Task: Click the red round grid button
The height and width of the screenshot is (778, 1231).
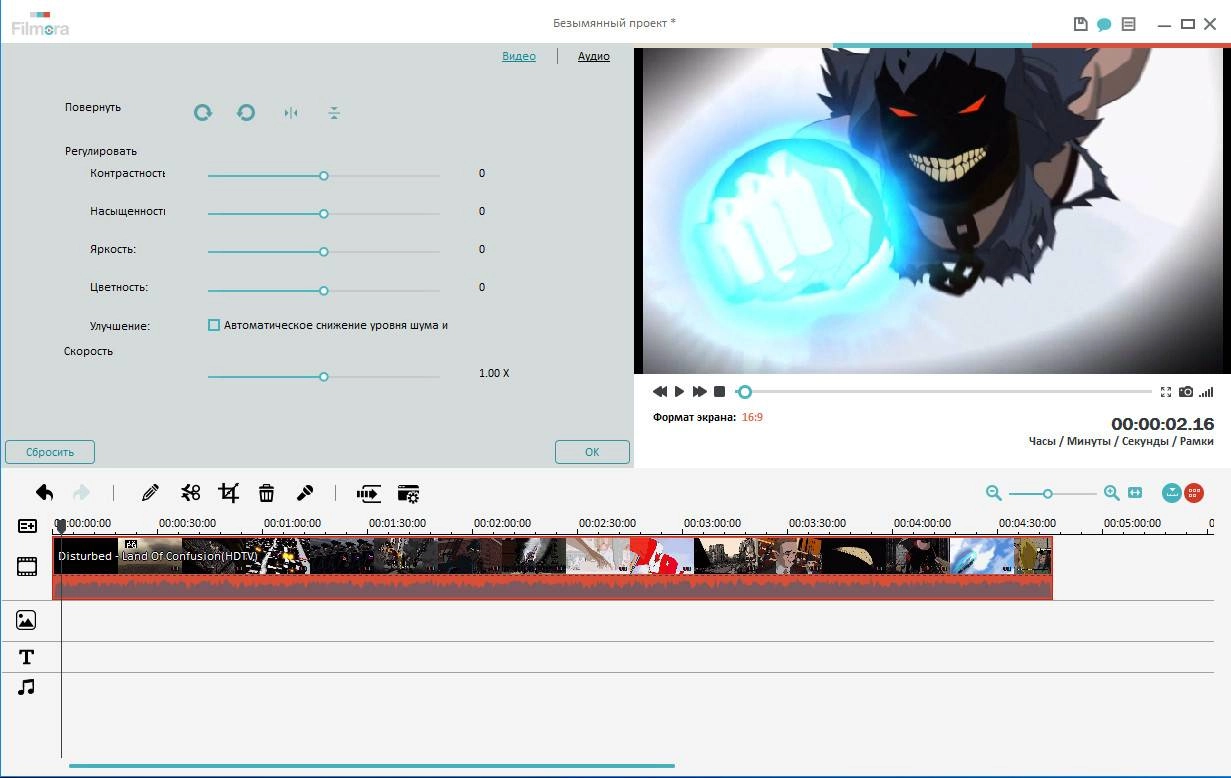Action: (x=1194, y=493)
